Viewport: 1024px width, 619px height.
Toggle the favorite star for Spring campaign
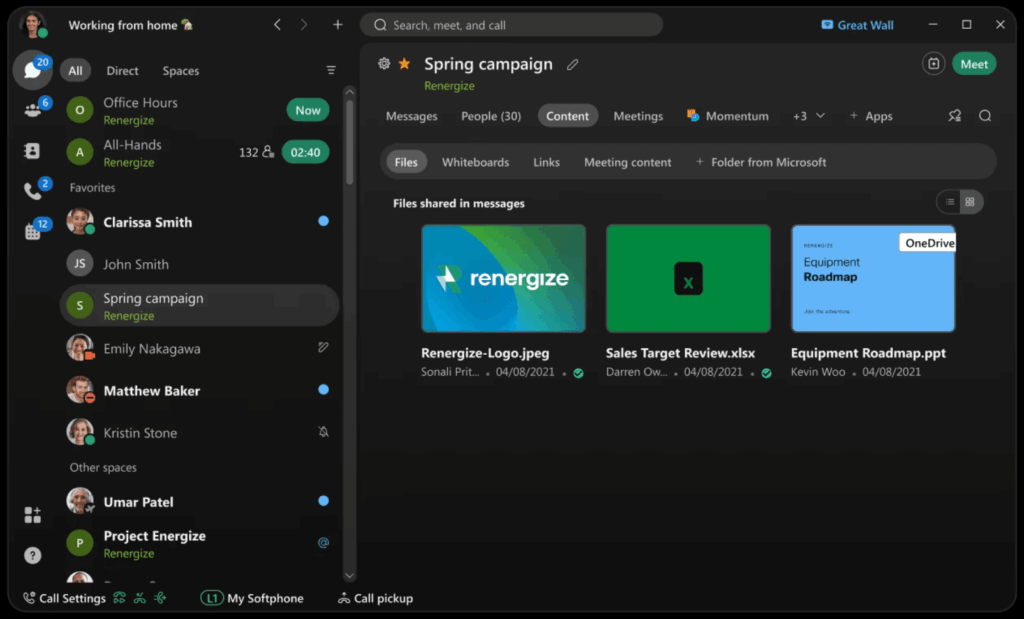click(x=404, y=63)
